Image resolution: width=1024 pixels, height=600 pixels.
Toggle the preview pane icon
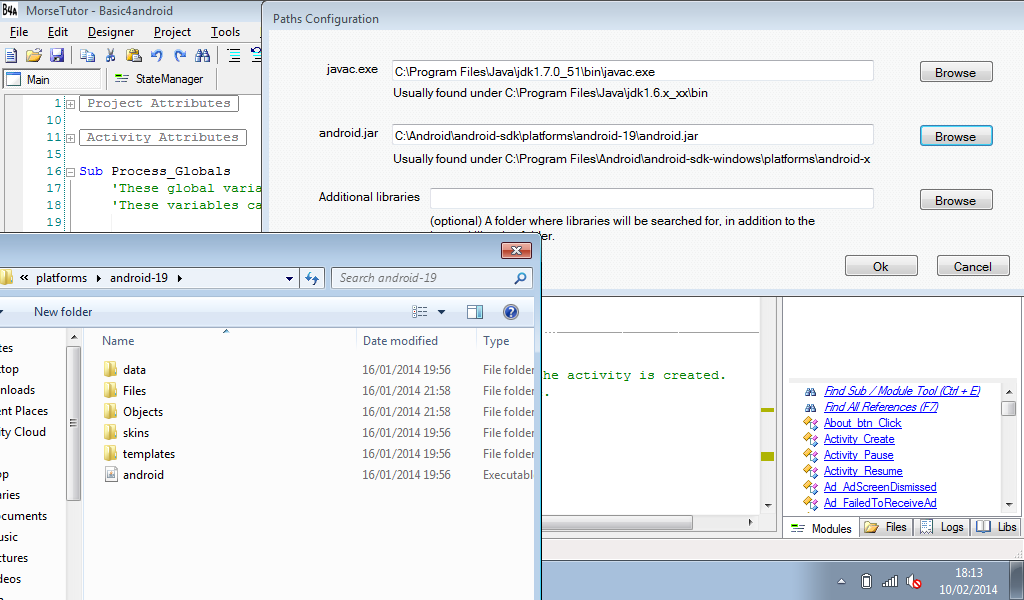[x=475, y=312]
